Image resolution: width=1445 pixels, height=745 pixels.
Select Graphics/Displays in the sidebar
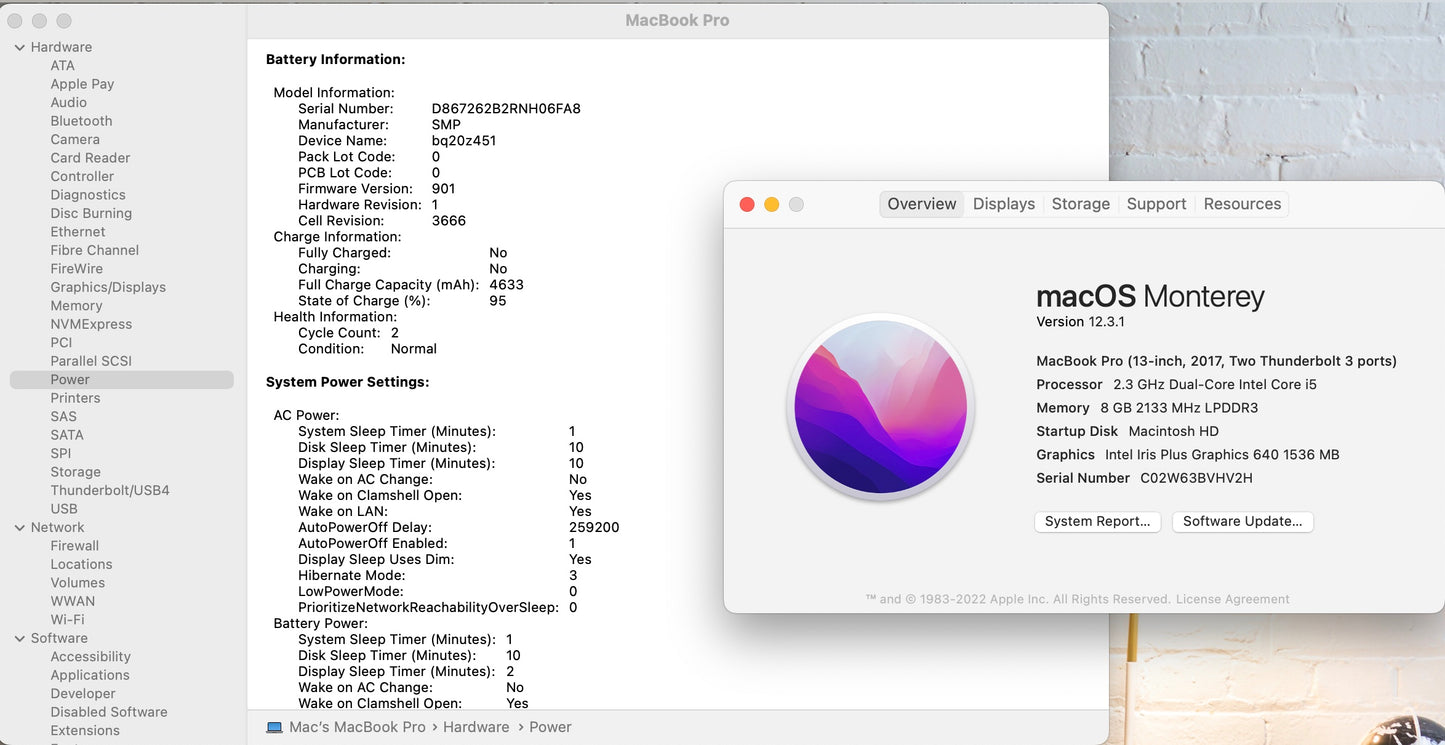pos(108,287)
